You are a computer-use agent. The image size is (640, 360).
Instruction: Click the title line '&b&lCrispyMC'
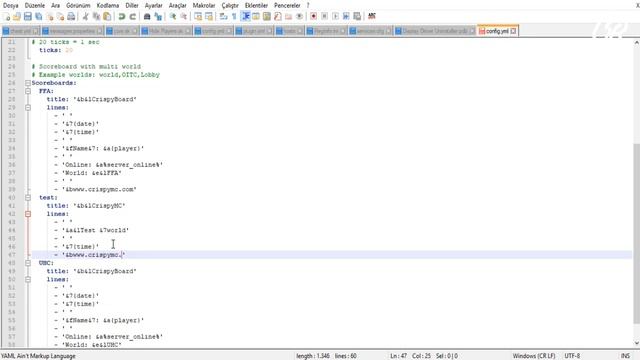(x=86, y=206)
